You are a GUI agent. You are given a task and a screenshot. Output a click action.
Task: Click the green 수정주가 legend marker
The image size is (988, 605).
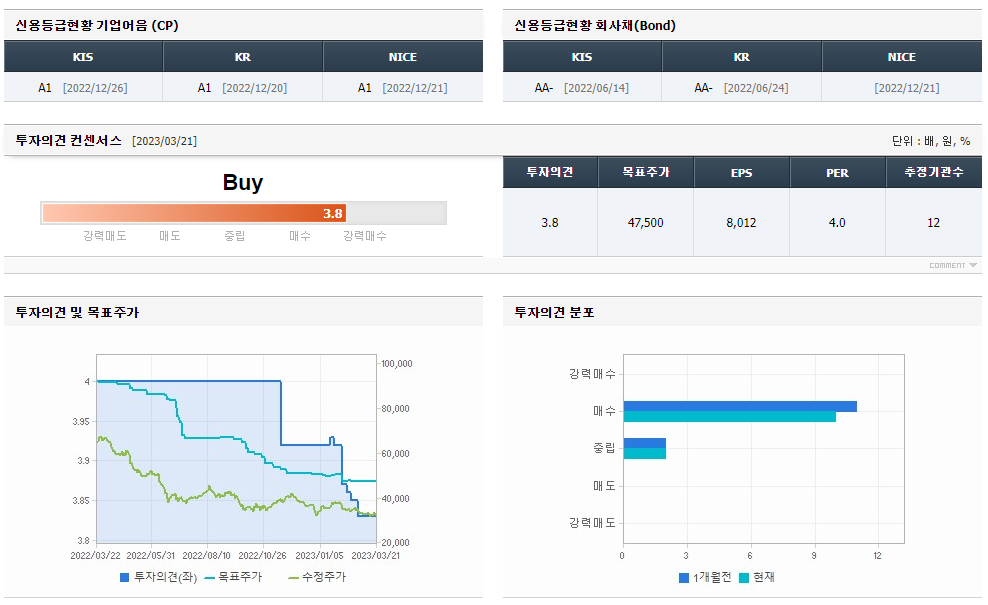293,578
